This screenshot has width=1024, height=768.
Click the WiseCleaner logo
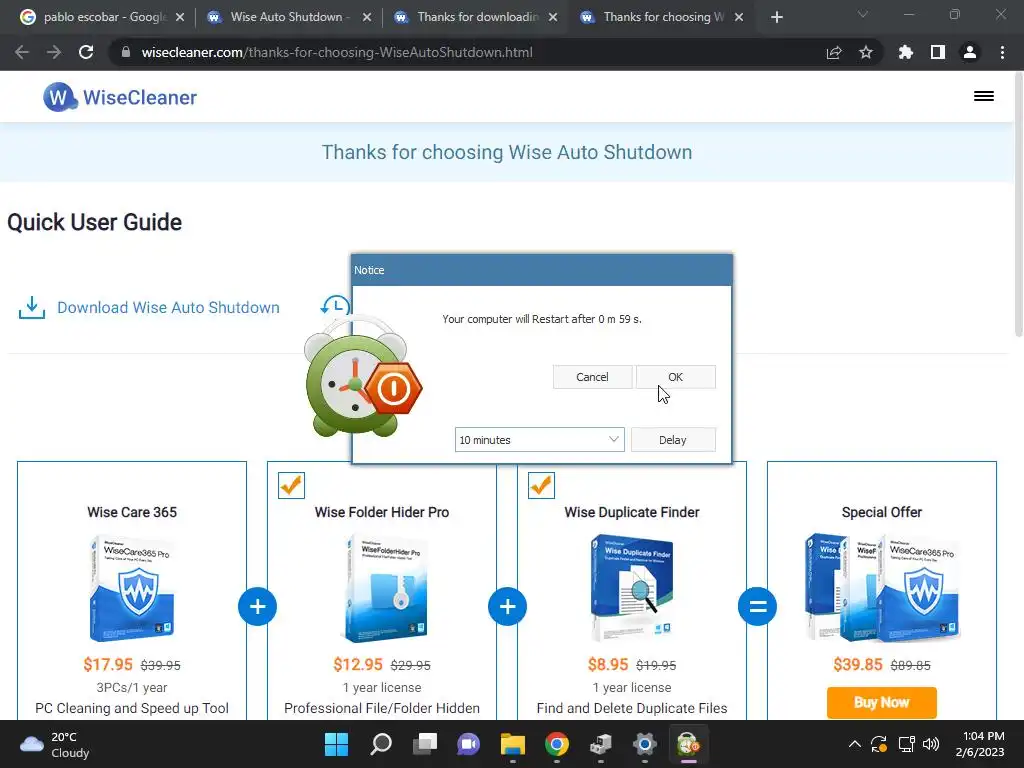tap(120, 97)
